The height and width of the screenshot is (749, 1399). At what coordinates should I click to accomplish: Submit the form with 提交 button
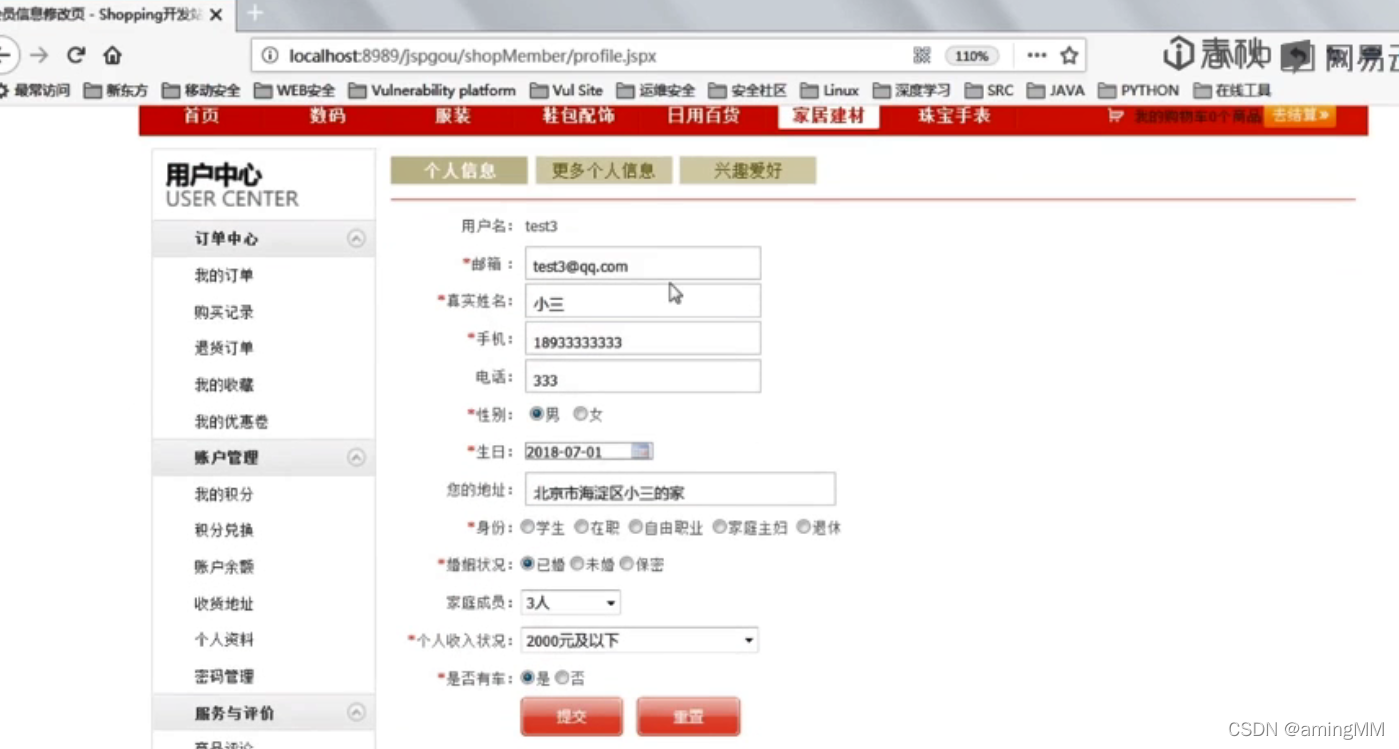pyautogui.click(x=572, y=717)
